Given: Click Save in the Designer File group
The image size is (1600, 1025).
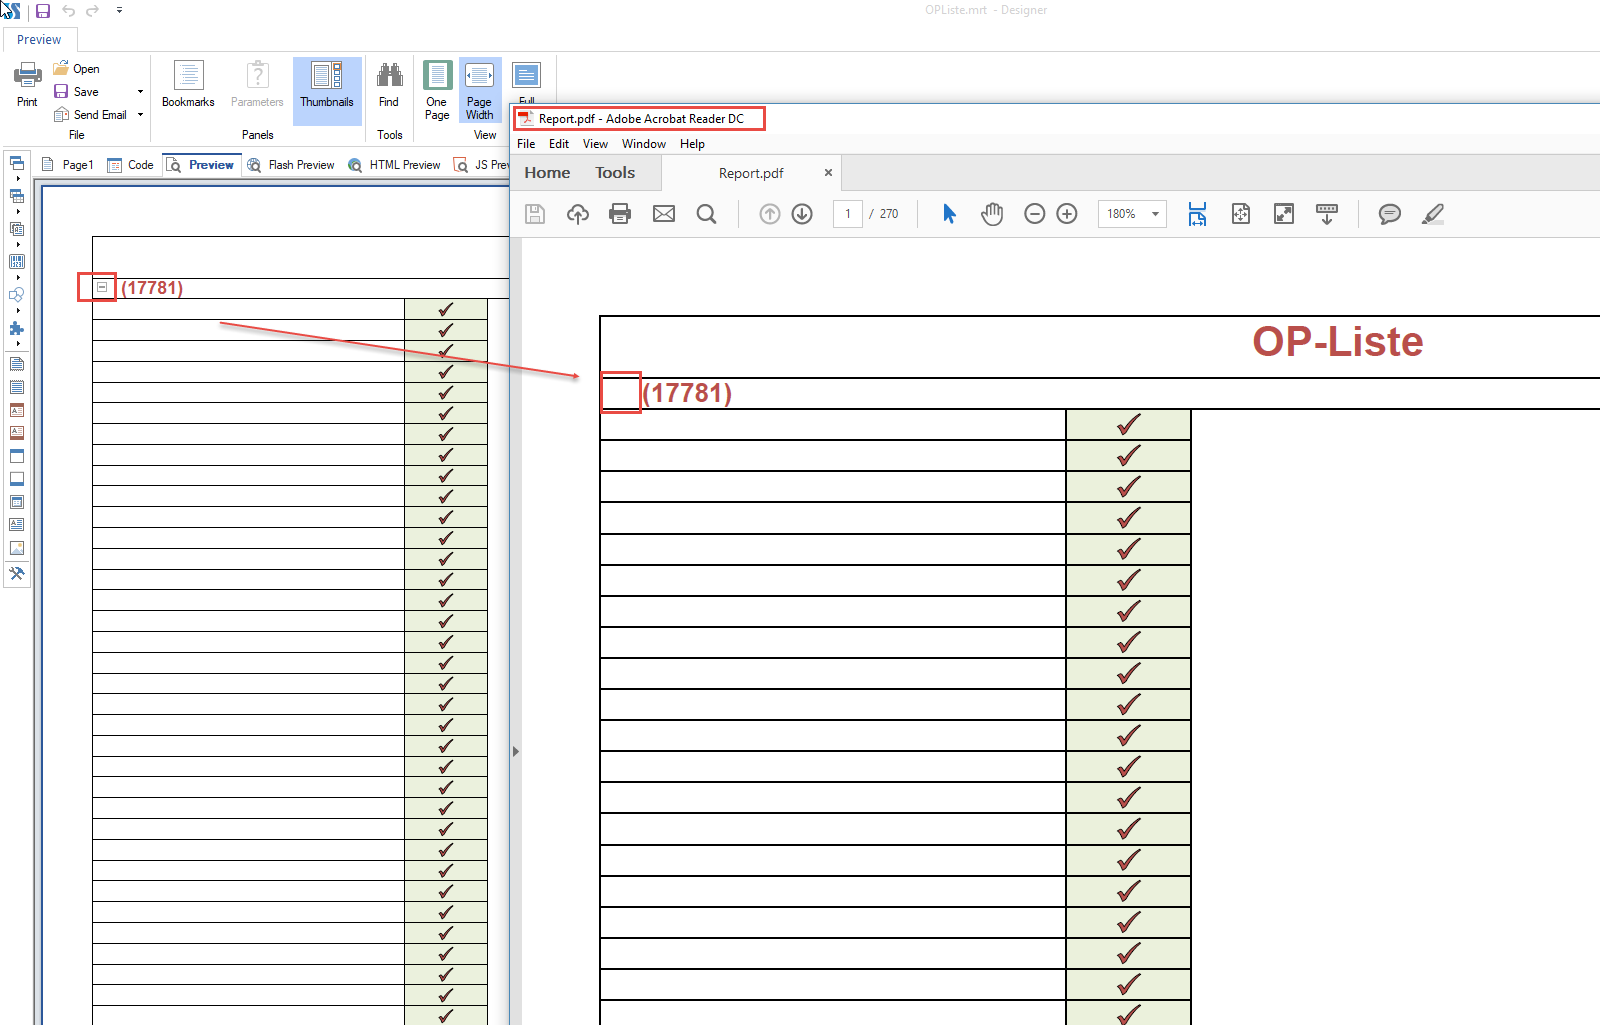Looking at the screenshot, I should pyautogui.click(x=77, y=92).
